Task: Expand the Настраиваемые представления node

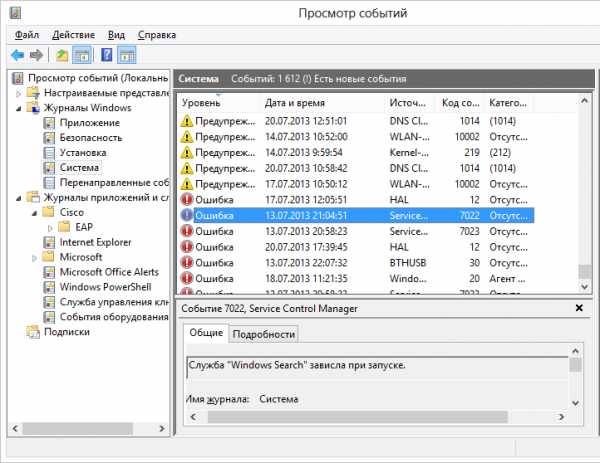Action: tap(19, 93)
